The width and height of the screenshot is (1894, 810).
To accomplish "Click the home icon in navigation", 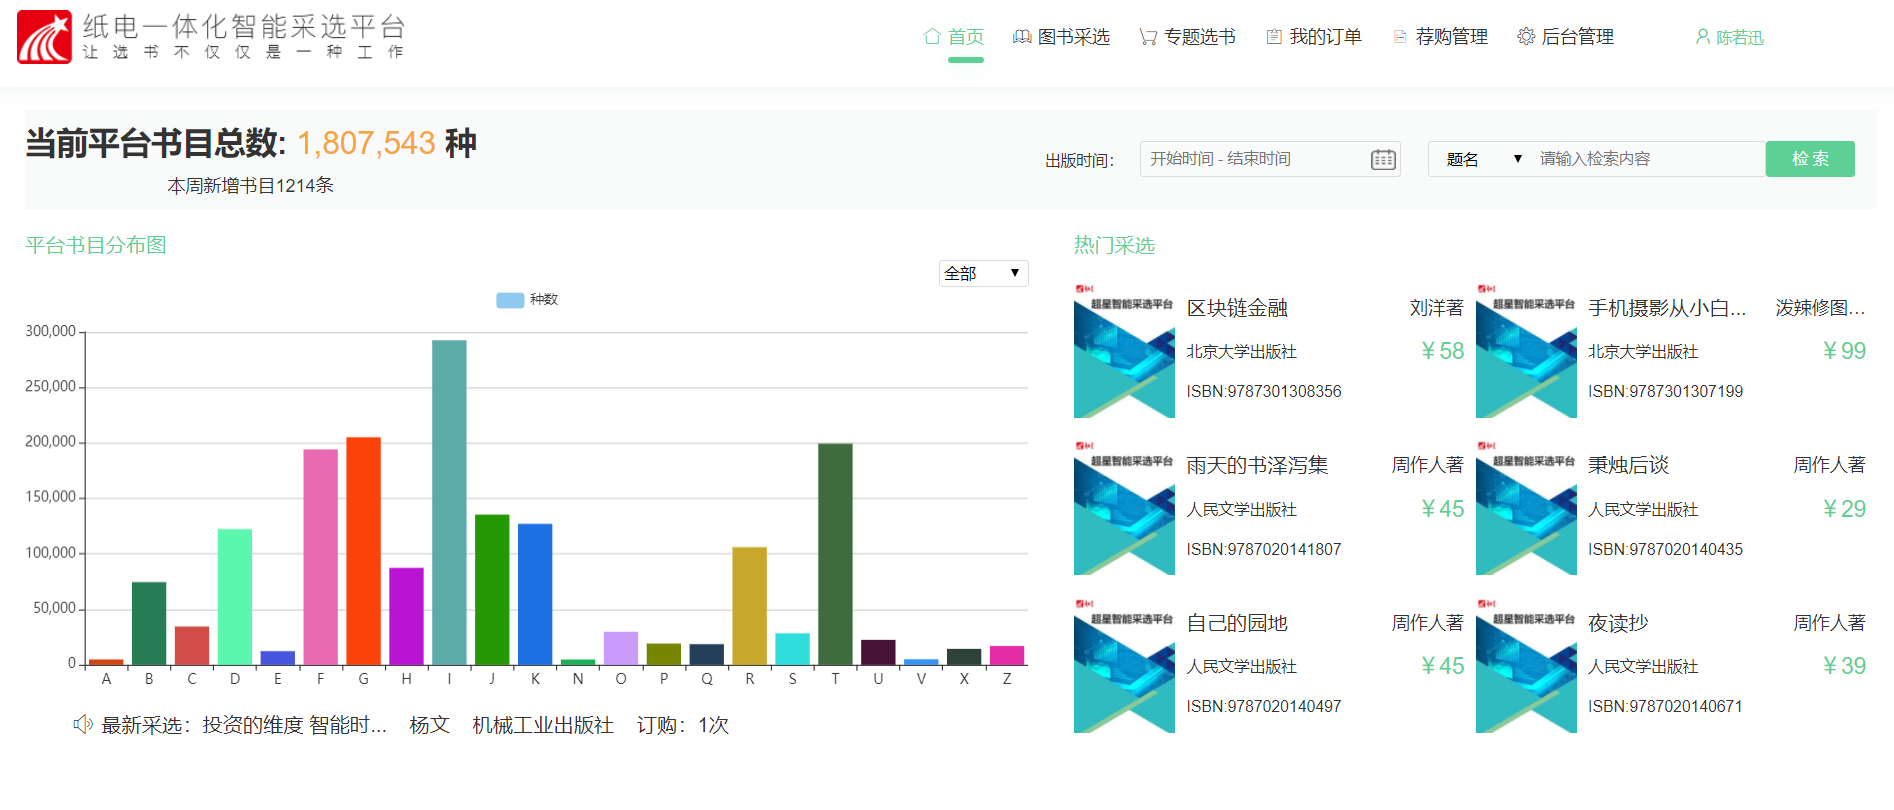I will click(932, 37).
